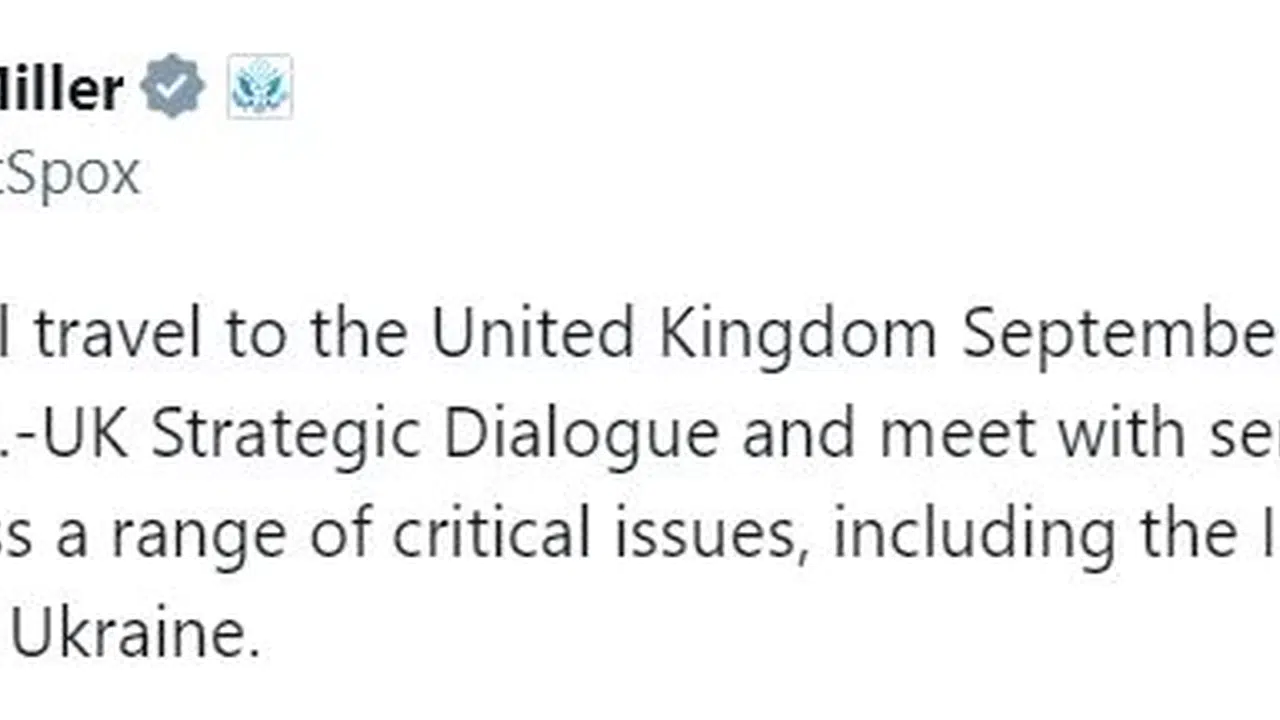Image resolution: width=1280 pixels, height=720 pixels.
Task: Click the words "United Kingdom" in the tweet
Action: tap(684, 335)
